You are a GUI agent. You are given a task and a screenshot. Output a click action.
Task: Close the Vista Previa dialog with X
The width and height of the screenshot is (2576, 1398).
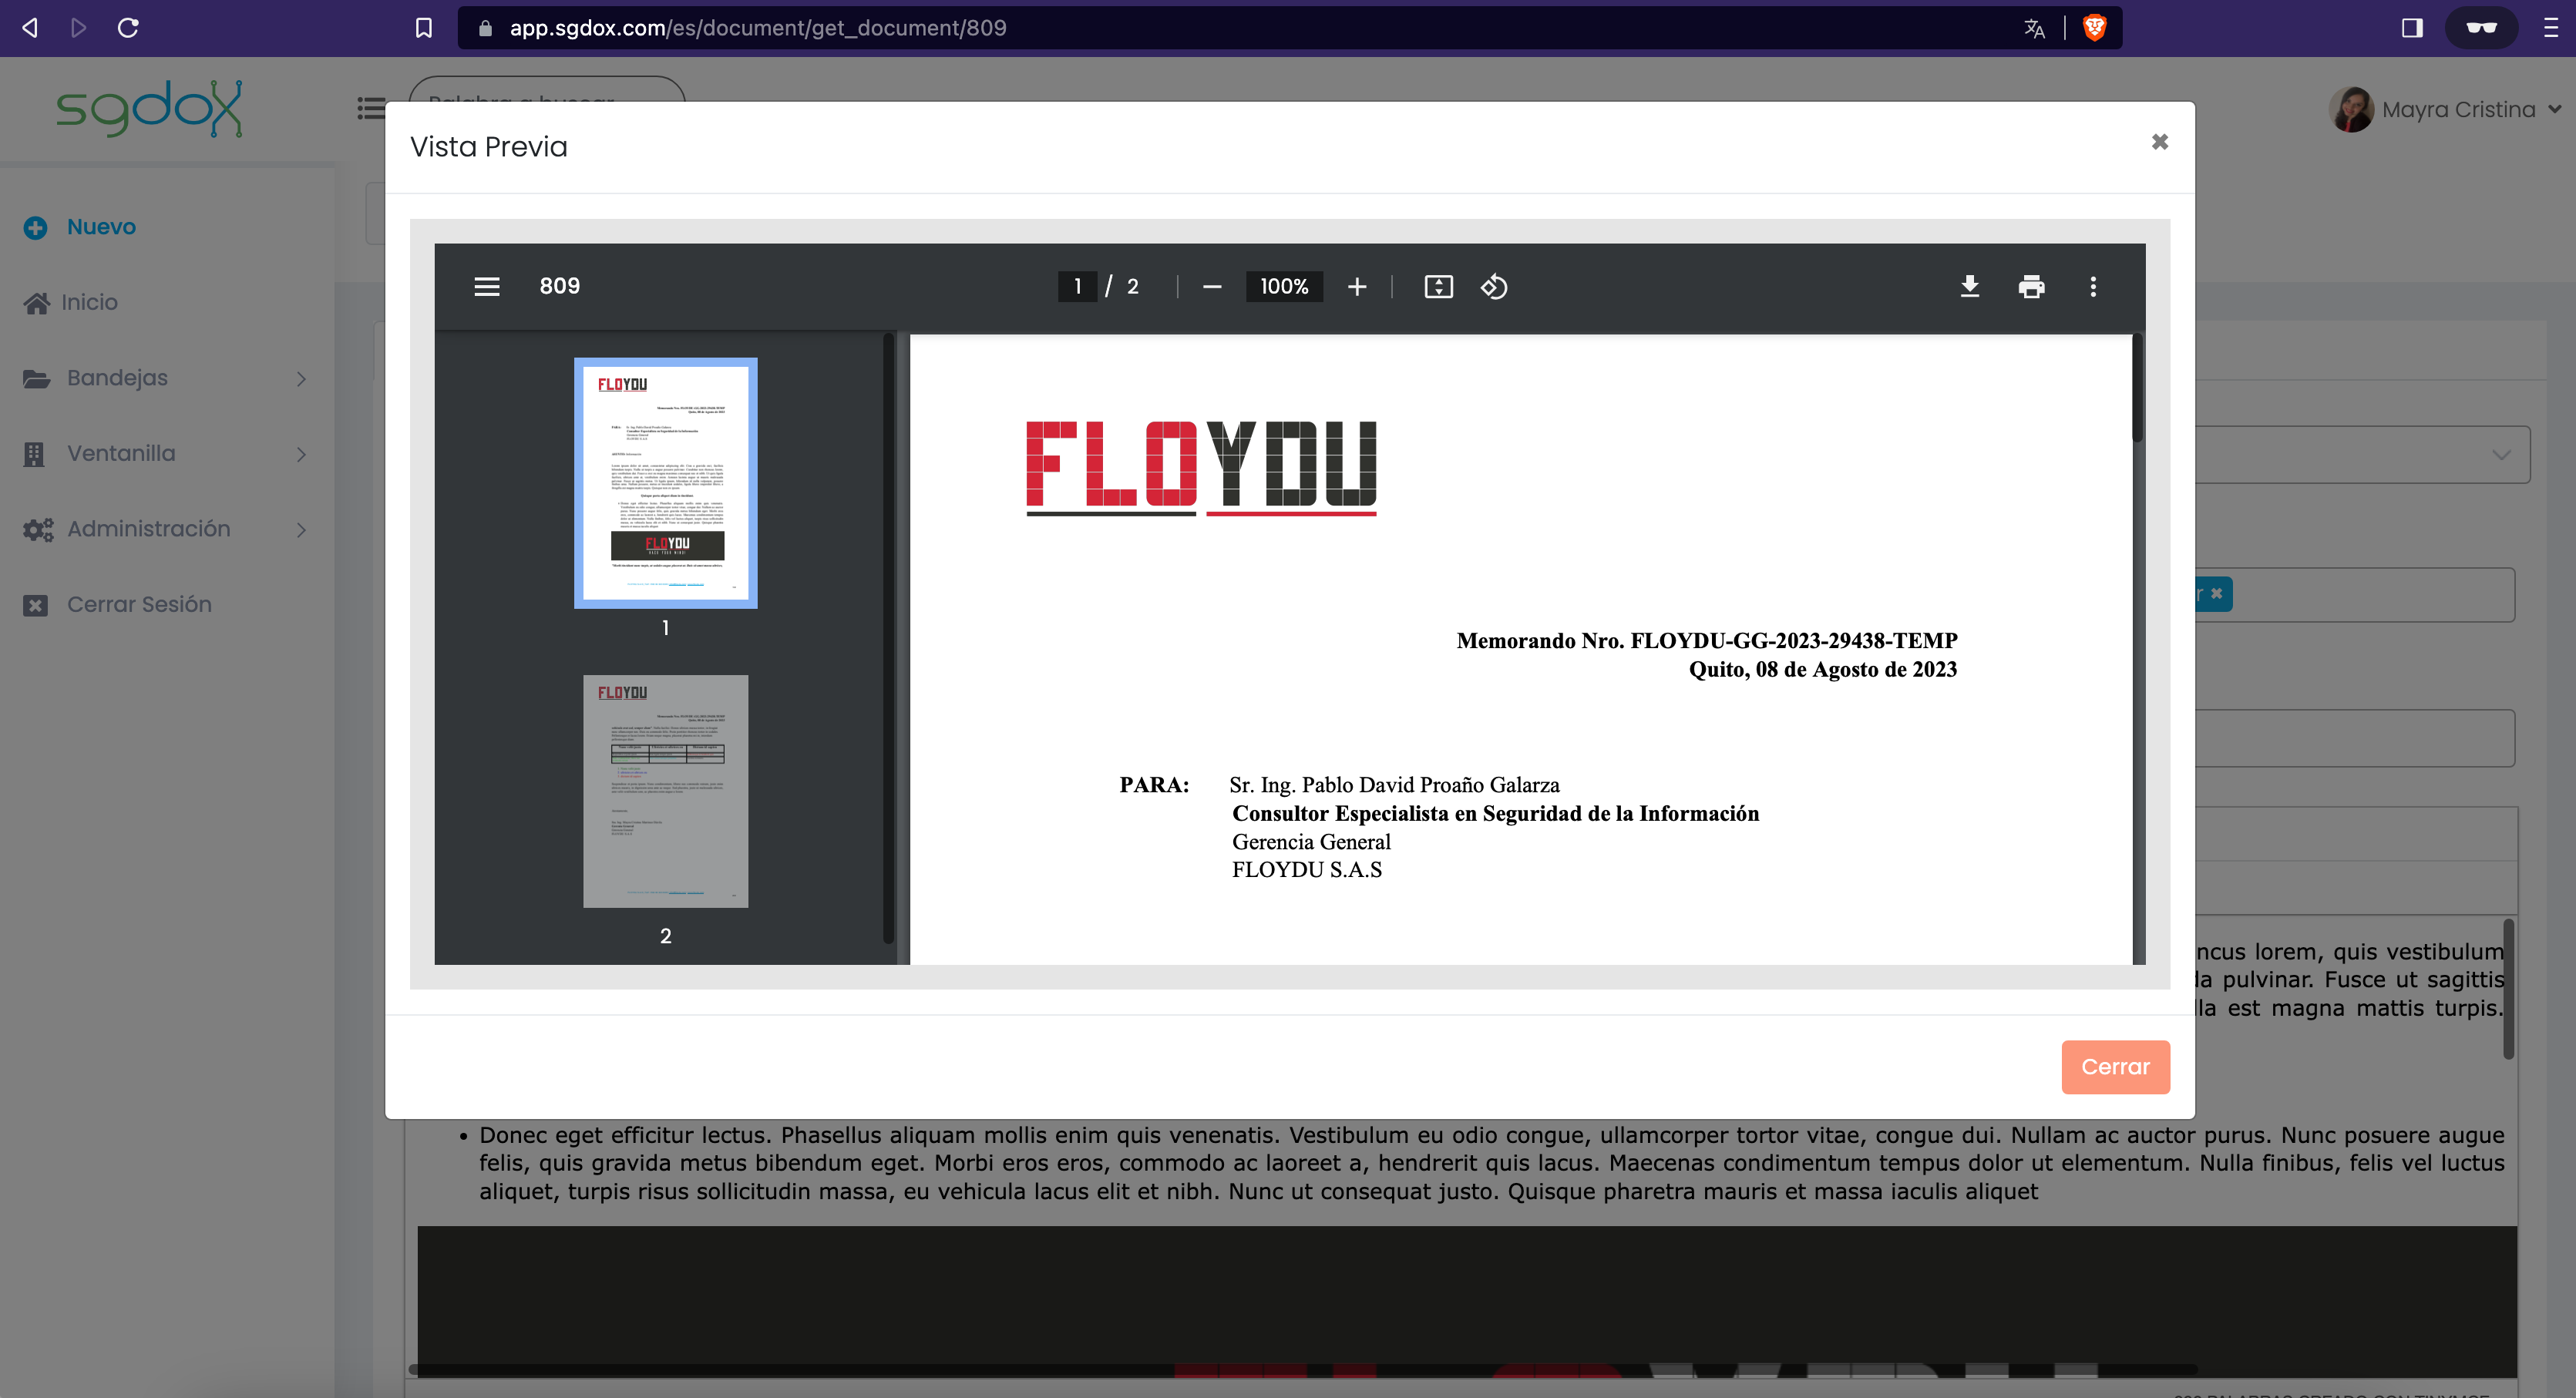tap(2160, 142)
